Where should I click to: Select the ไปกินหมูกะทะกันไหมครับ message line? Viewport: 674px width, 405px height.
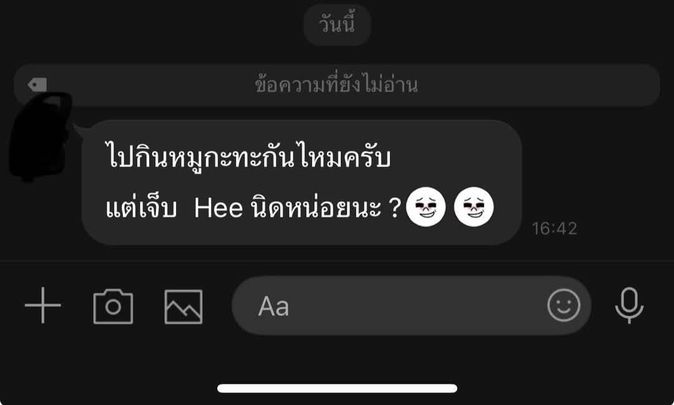click(x=248, y=156)
